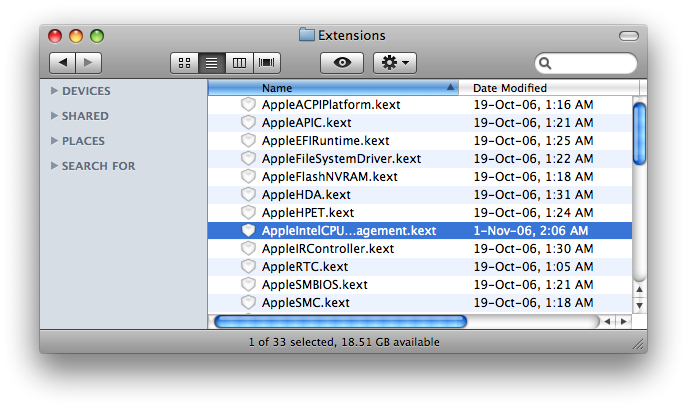Click the kext icon of AppleHDA.kext
Viewport: 687px width, 408px height.
(x=248, y=194)
